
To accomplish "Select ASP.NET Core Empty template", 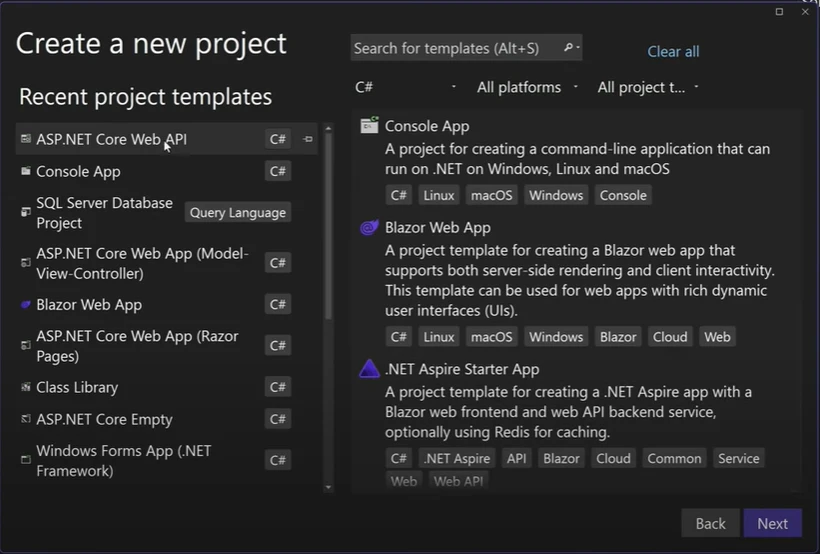I will point(166,419).
